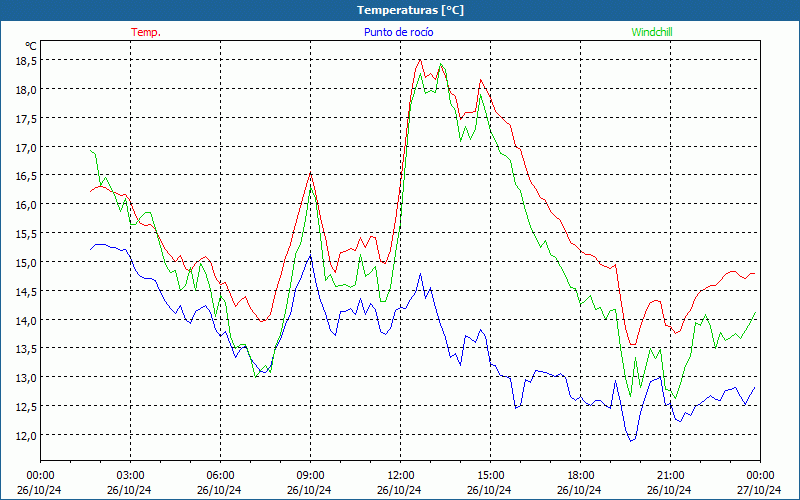
Task: Select the green 'Windchill' legend label
Action: click(652, 32)
